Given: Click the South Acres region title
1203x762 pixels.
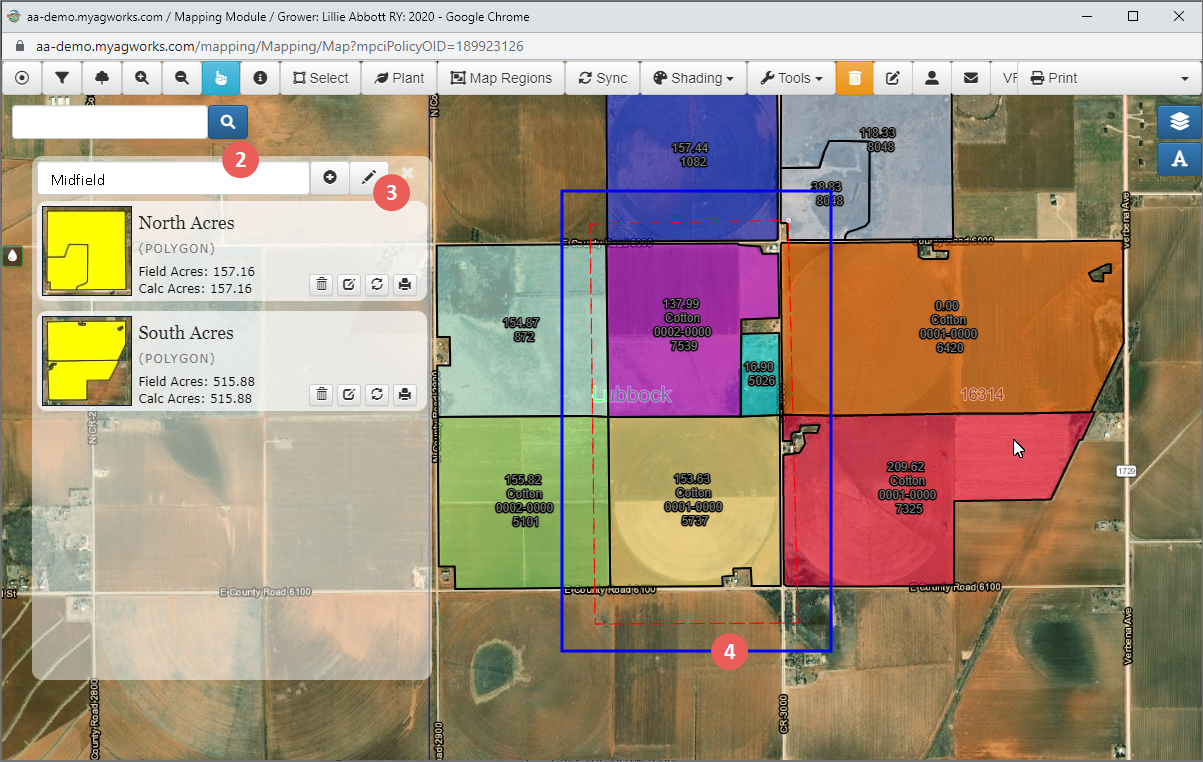Looking at the screenshot, I should [x=186, y=333].
